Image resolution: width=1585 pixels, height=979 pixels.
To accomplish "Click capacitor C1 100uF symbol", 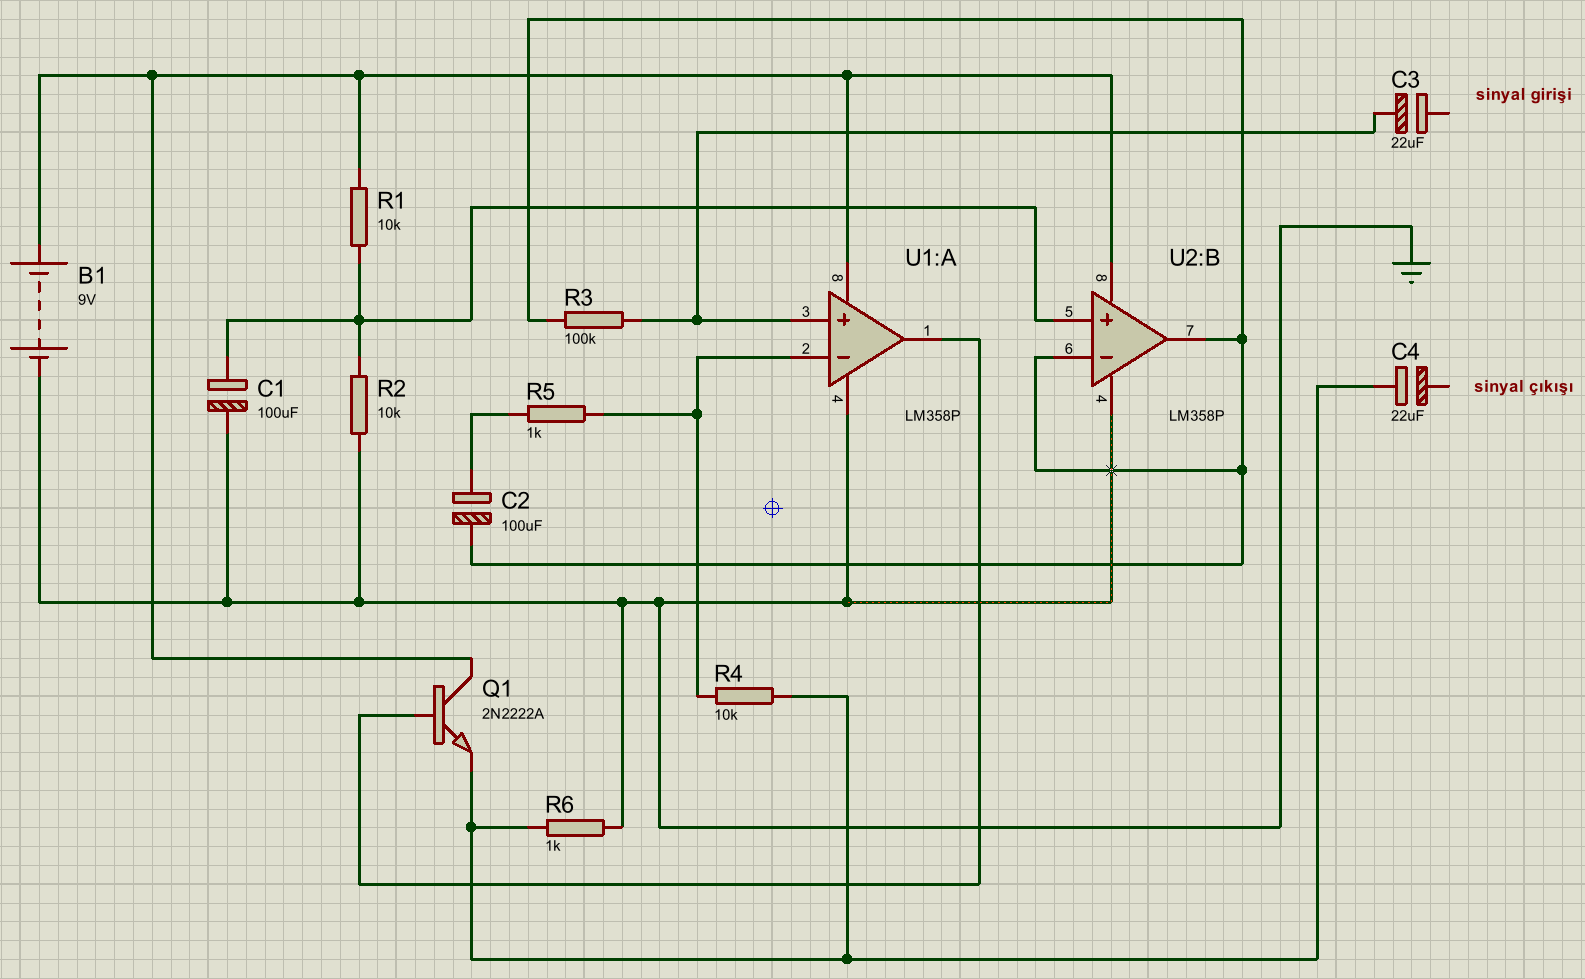I will coord(227,395).
